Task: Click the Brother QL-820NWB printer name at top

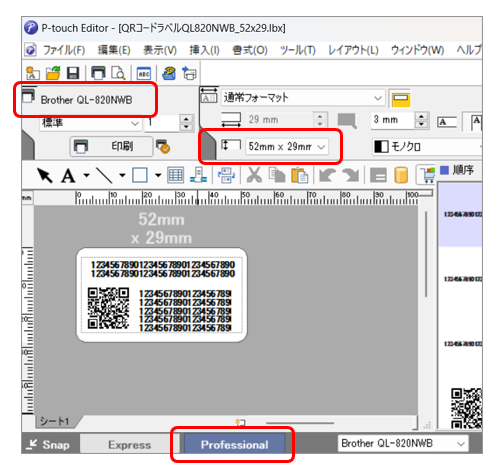Action: [86, 100]
